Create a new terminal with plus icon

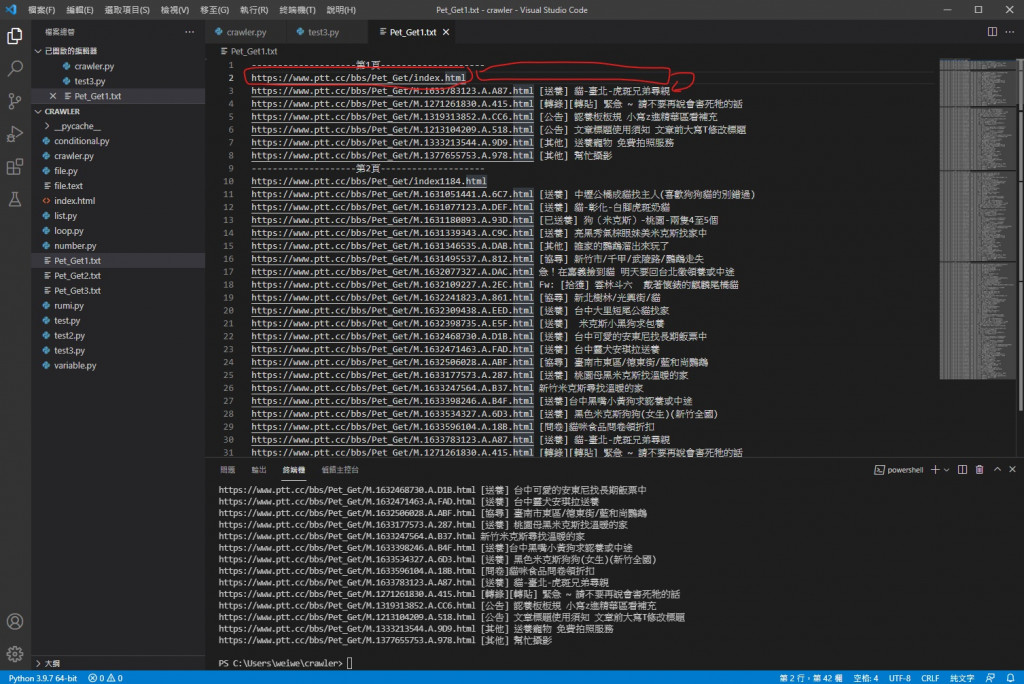coord(935,470)
